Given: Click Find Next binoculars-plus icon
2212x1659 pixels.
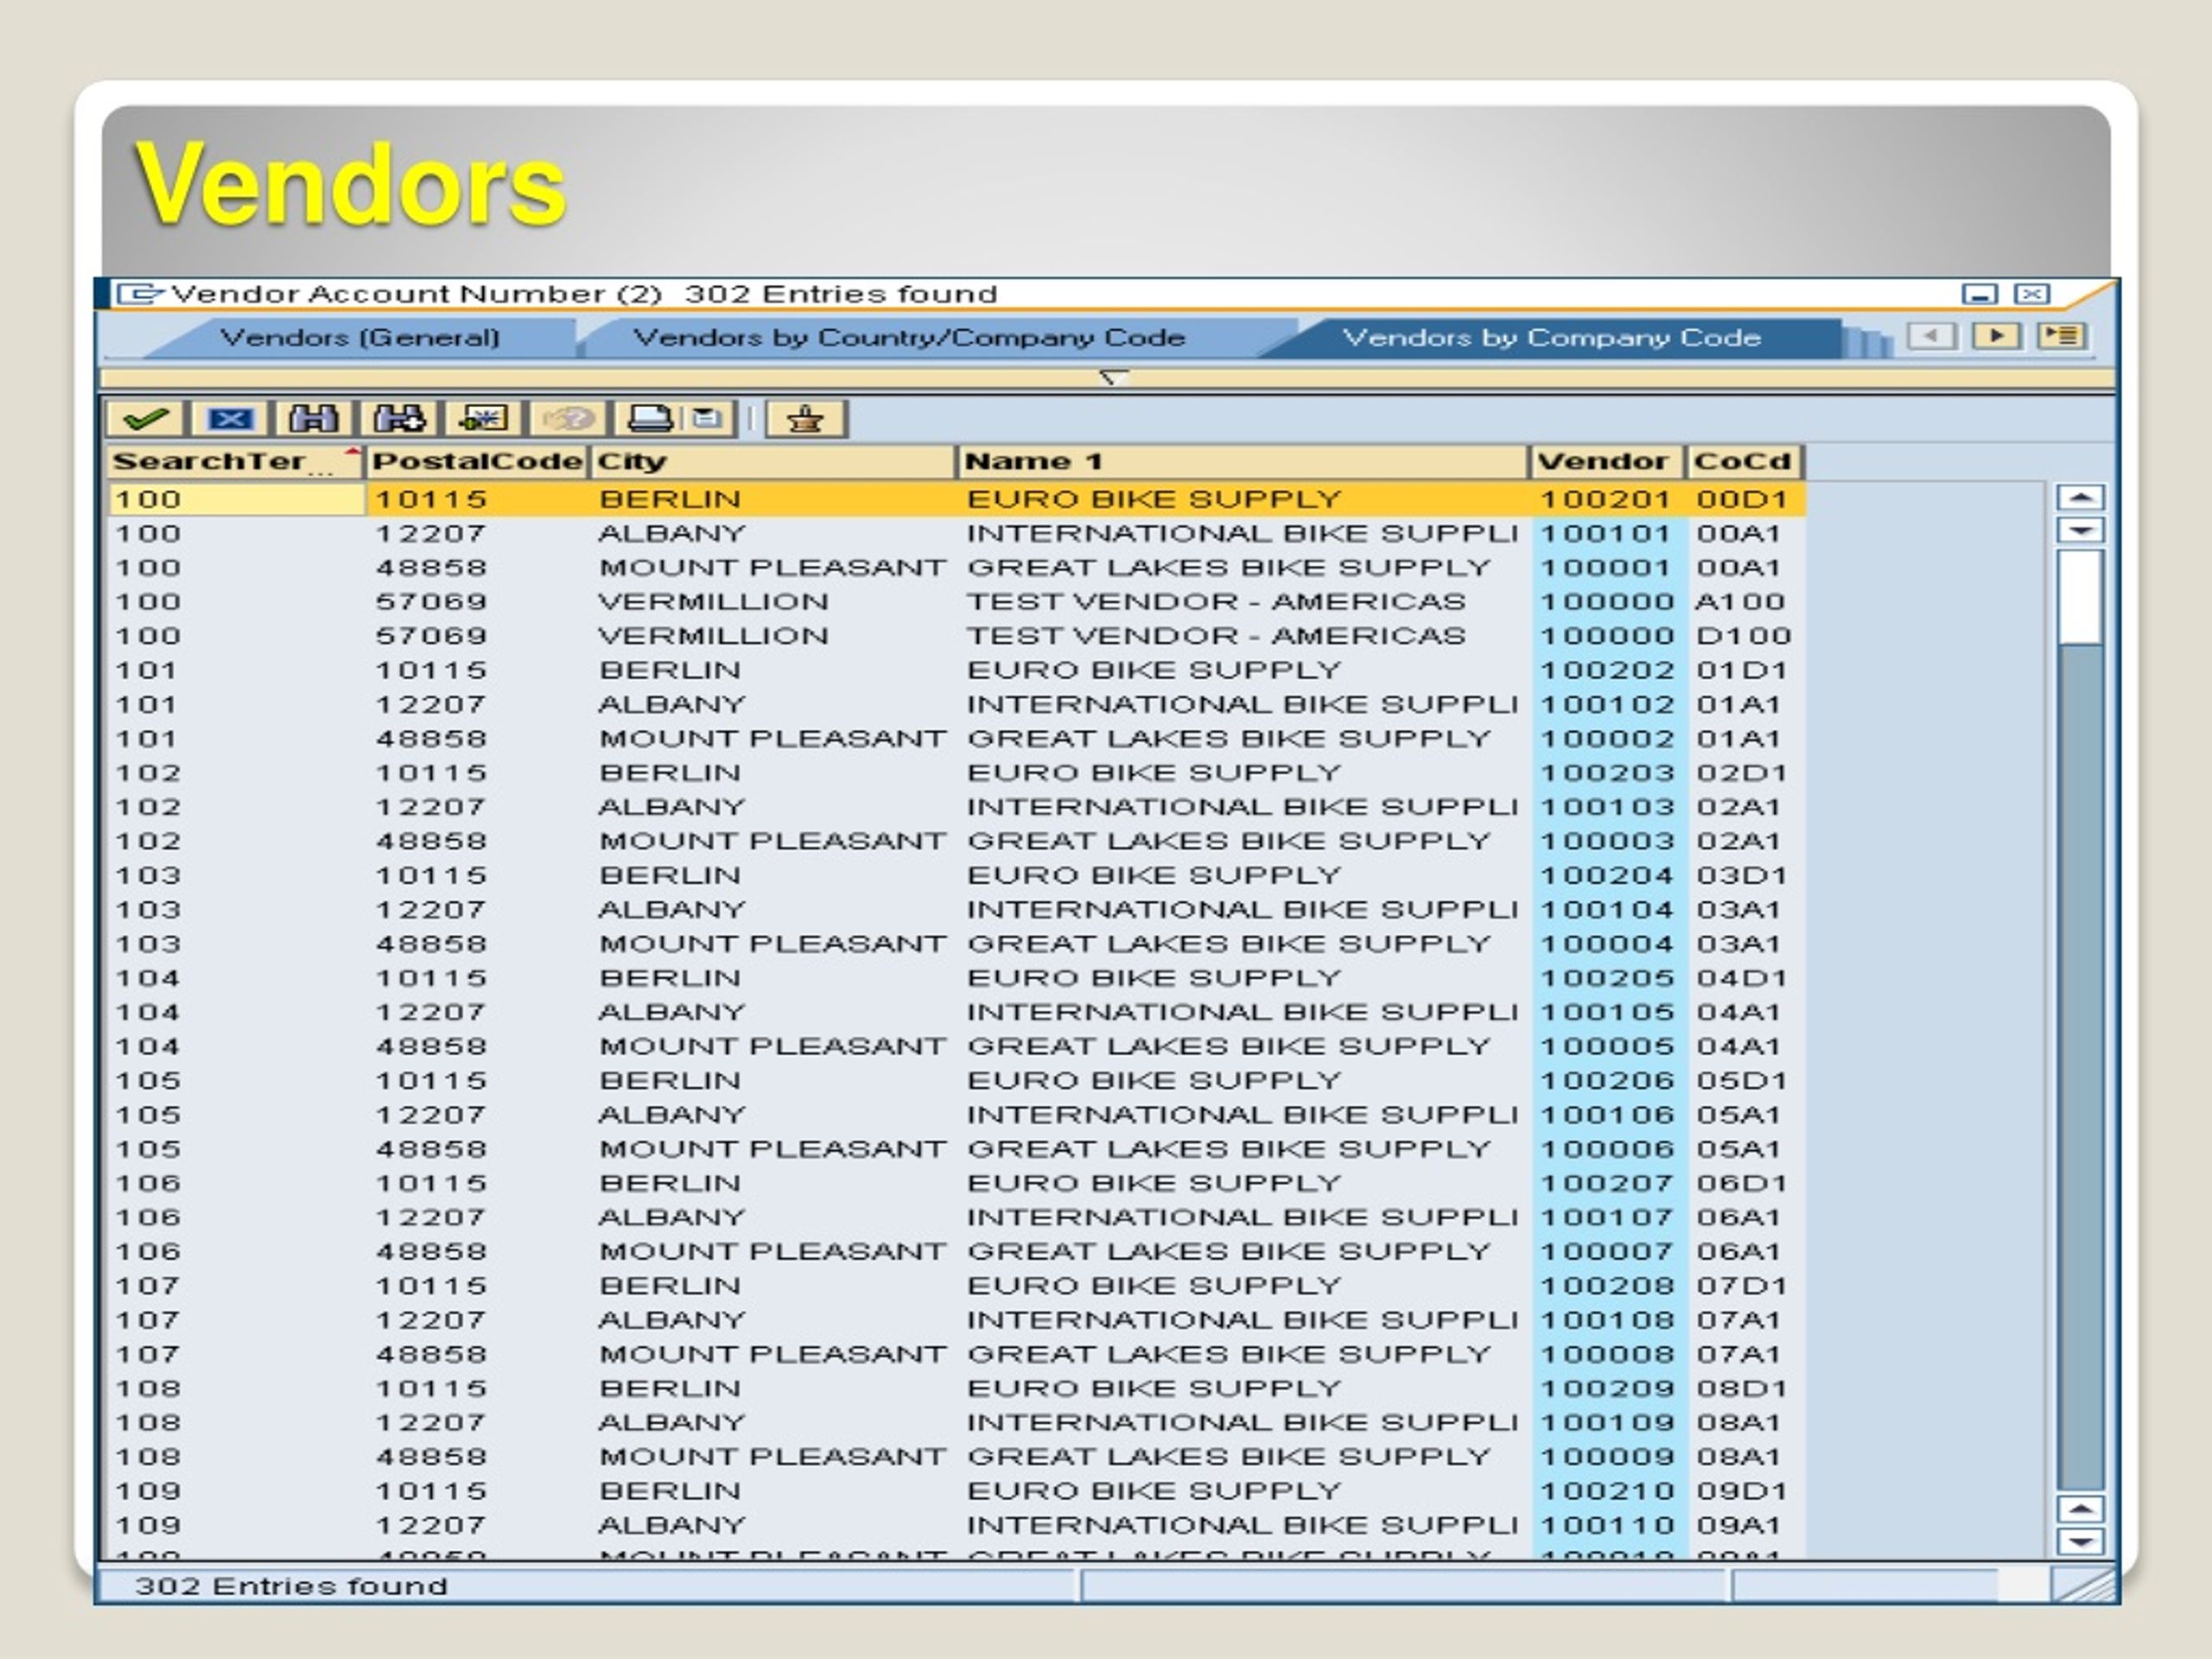Looking at the screenshot, I should (x=400, y=418).
